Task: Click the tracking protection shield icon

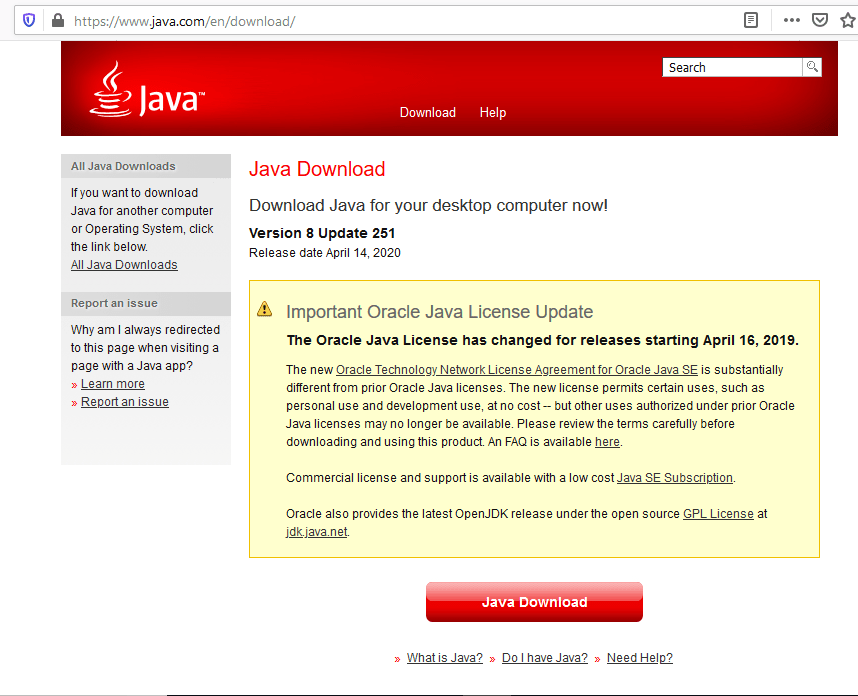Action: (x=29, y=20)
